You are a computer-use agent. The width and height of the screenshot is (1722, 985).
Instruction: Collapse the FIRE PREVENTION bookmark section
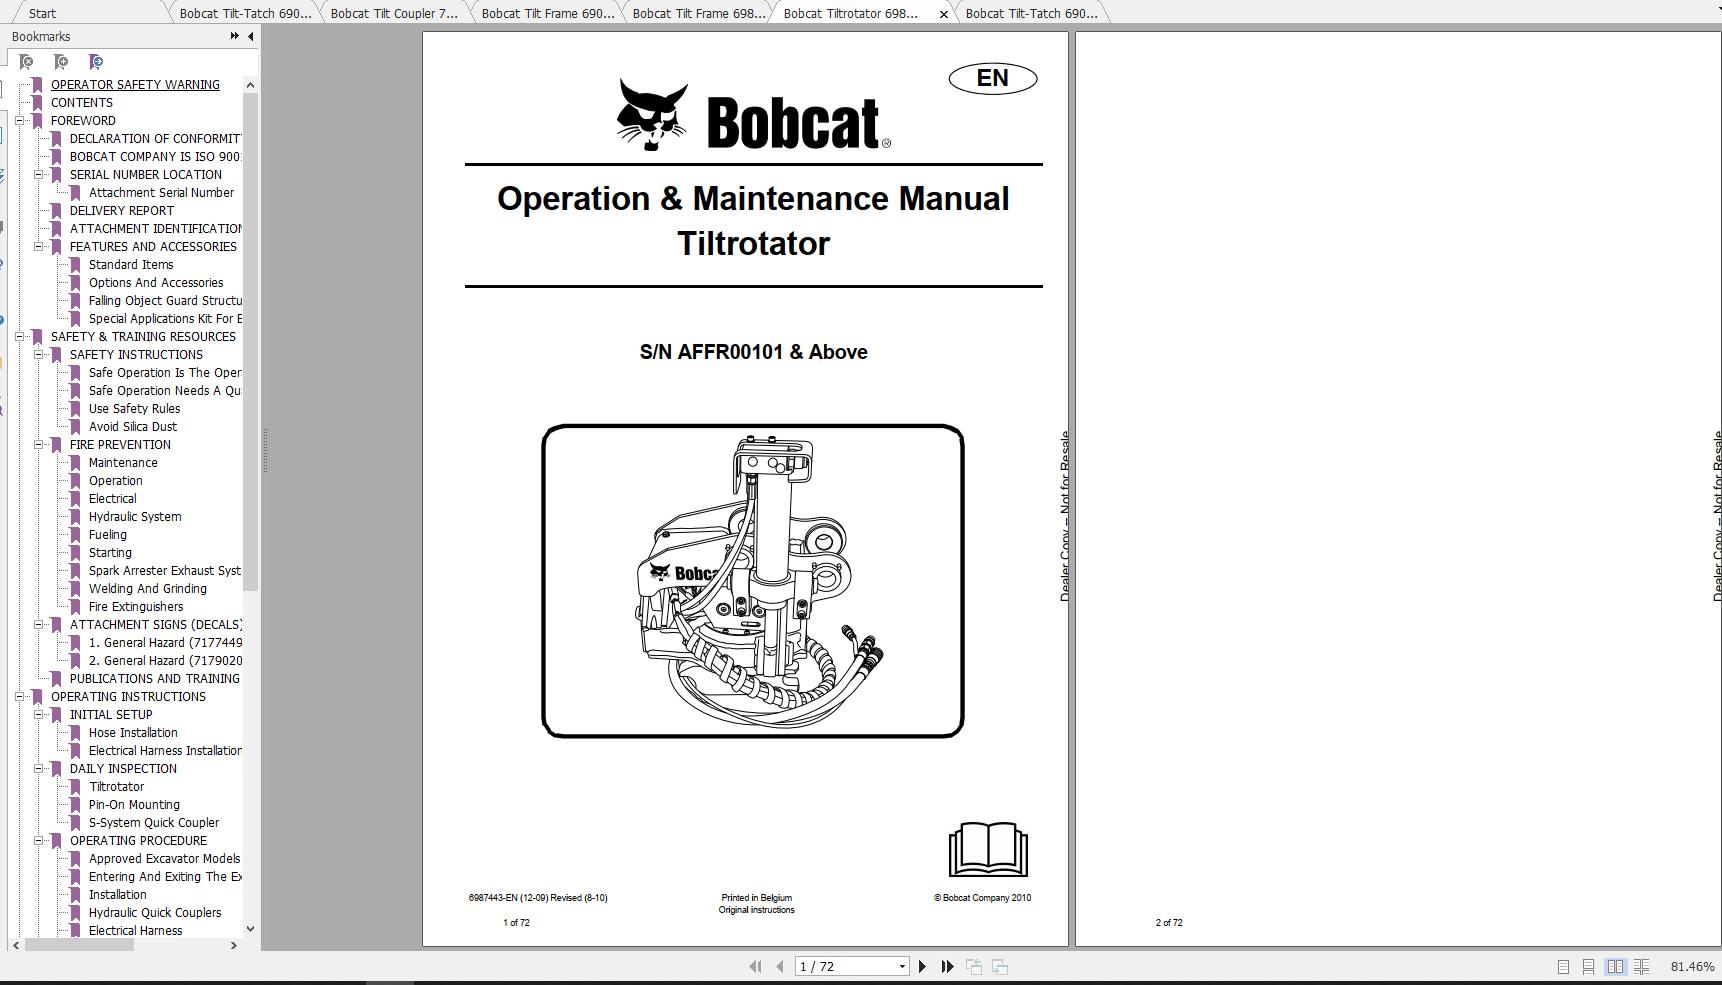pos(39,444)
